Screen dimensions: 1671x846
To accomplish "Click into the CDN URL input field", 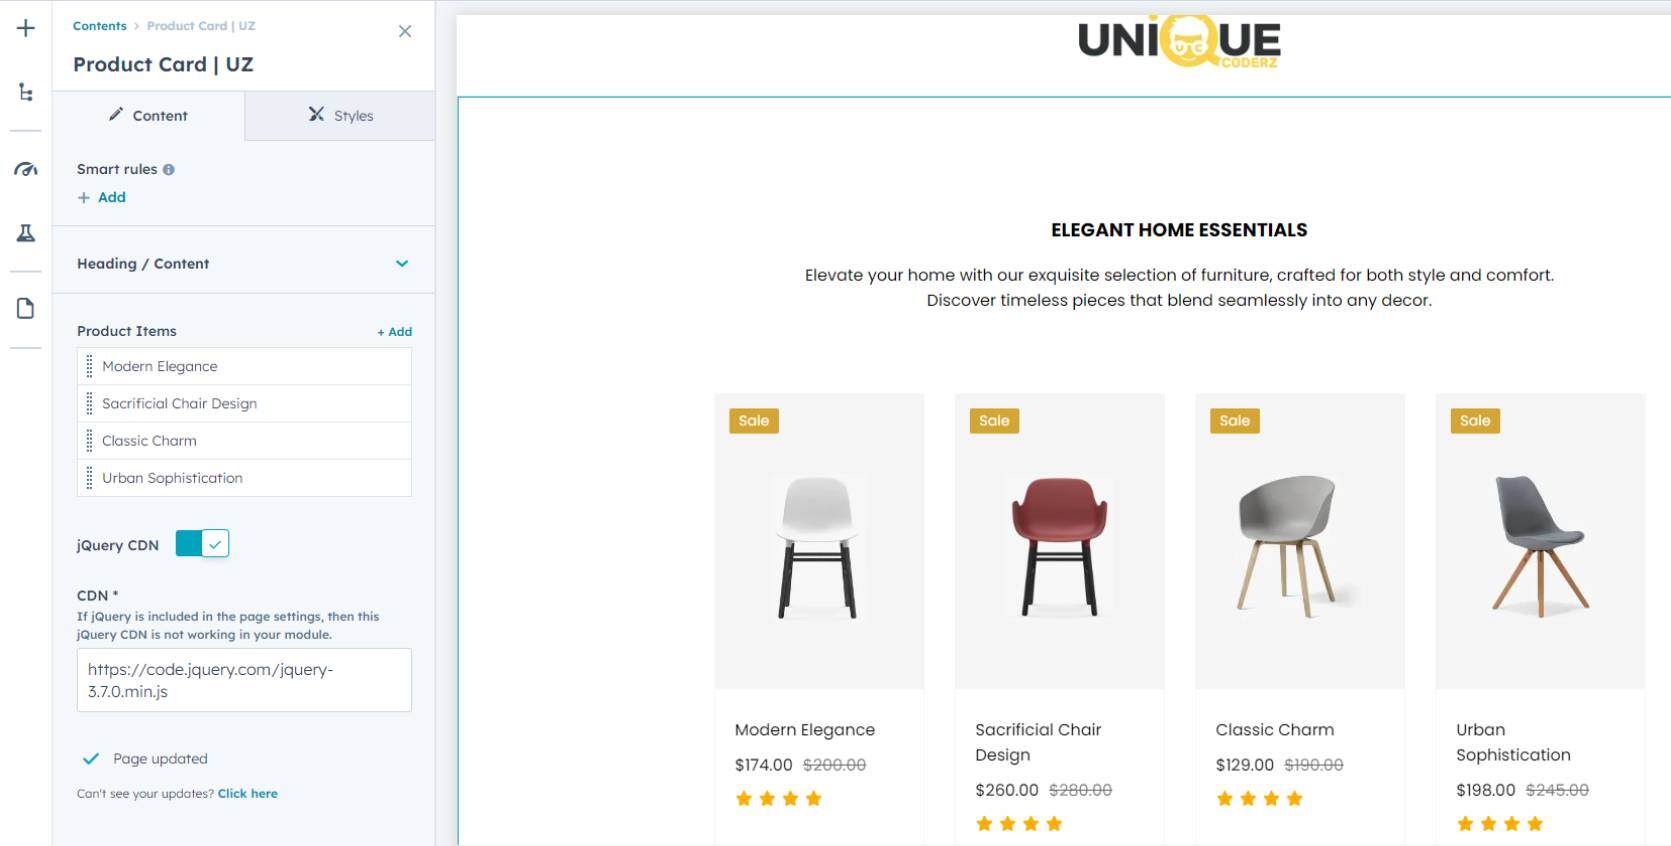I will [244, 680].
